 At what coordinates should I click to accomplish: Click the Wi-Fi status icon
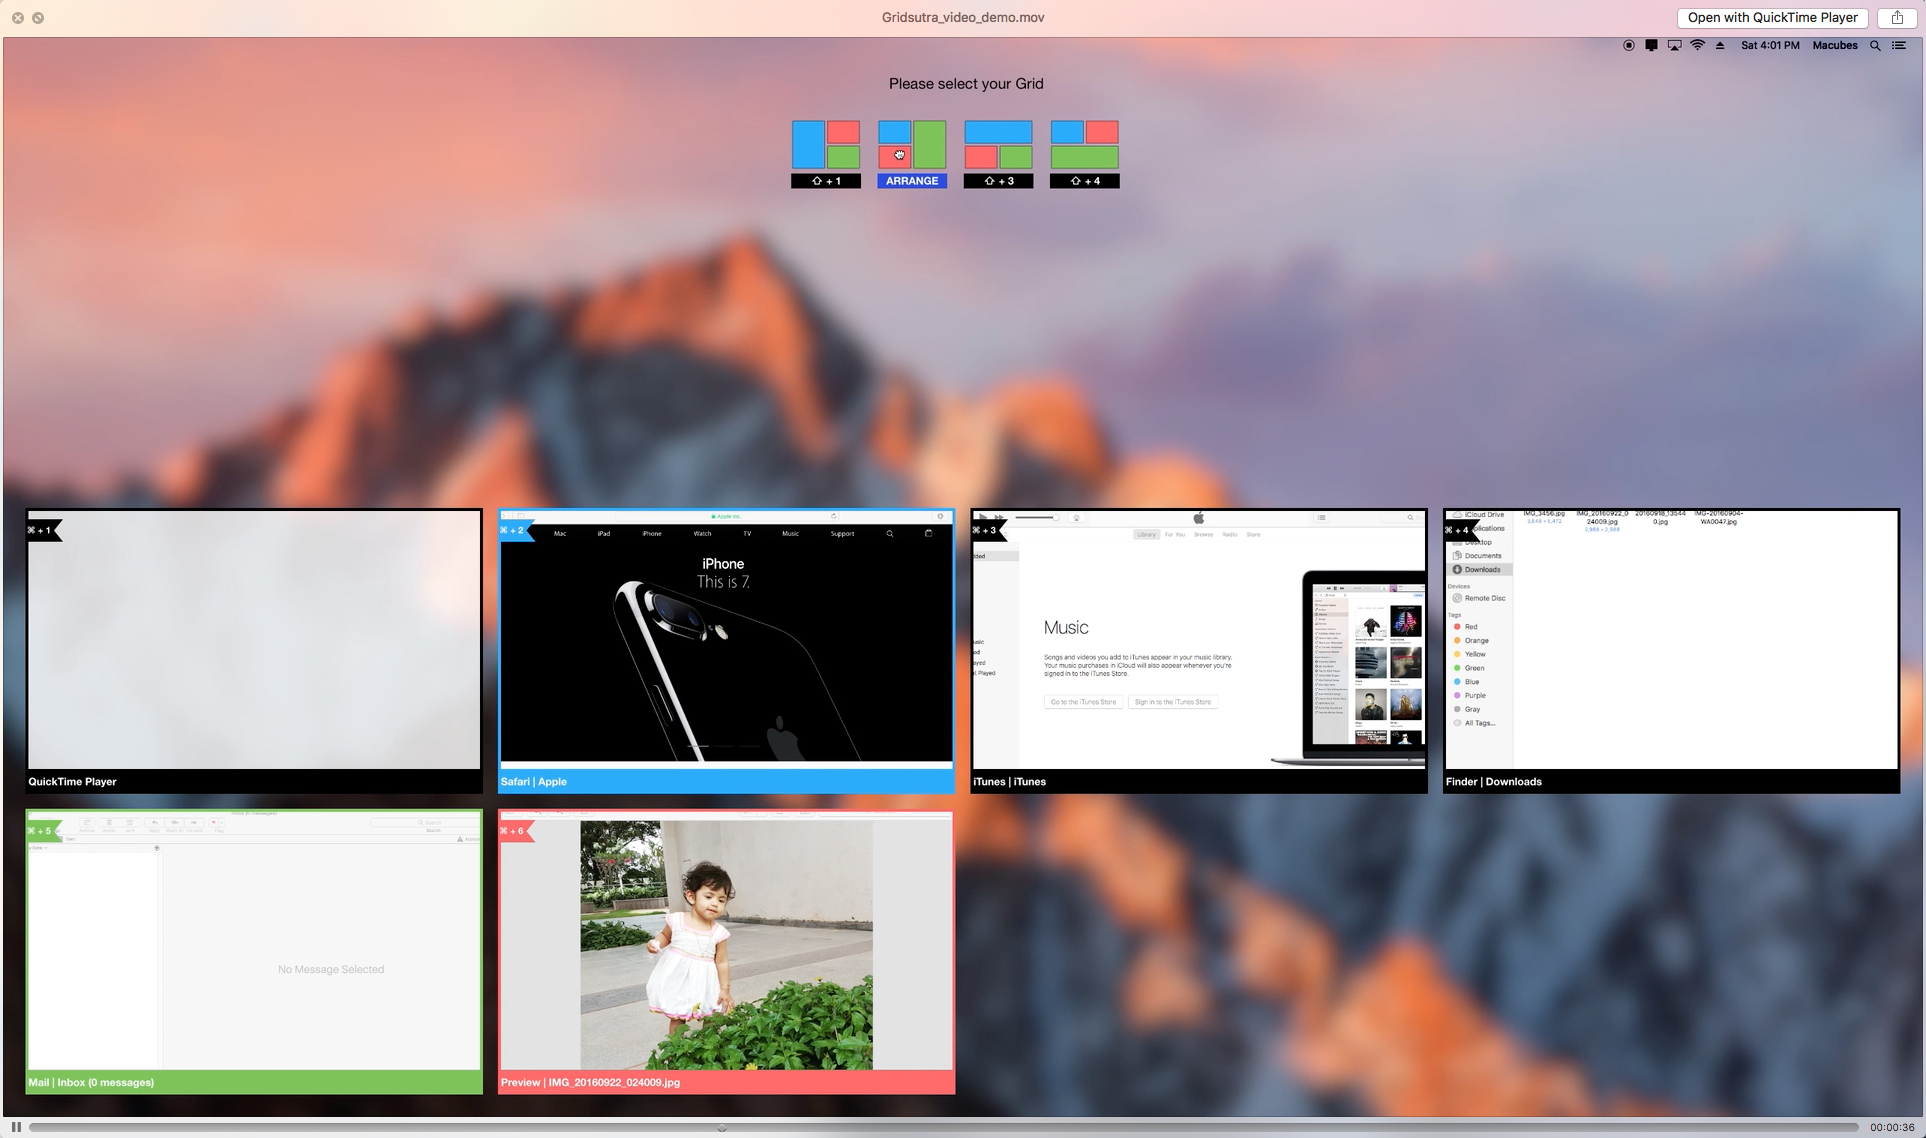pos(1697,45)
